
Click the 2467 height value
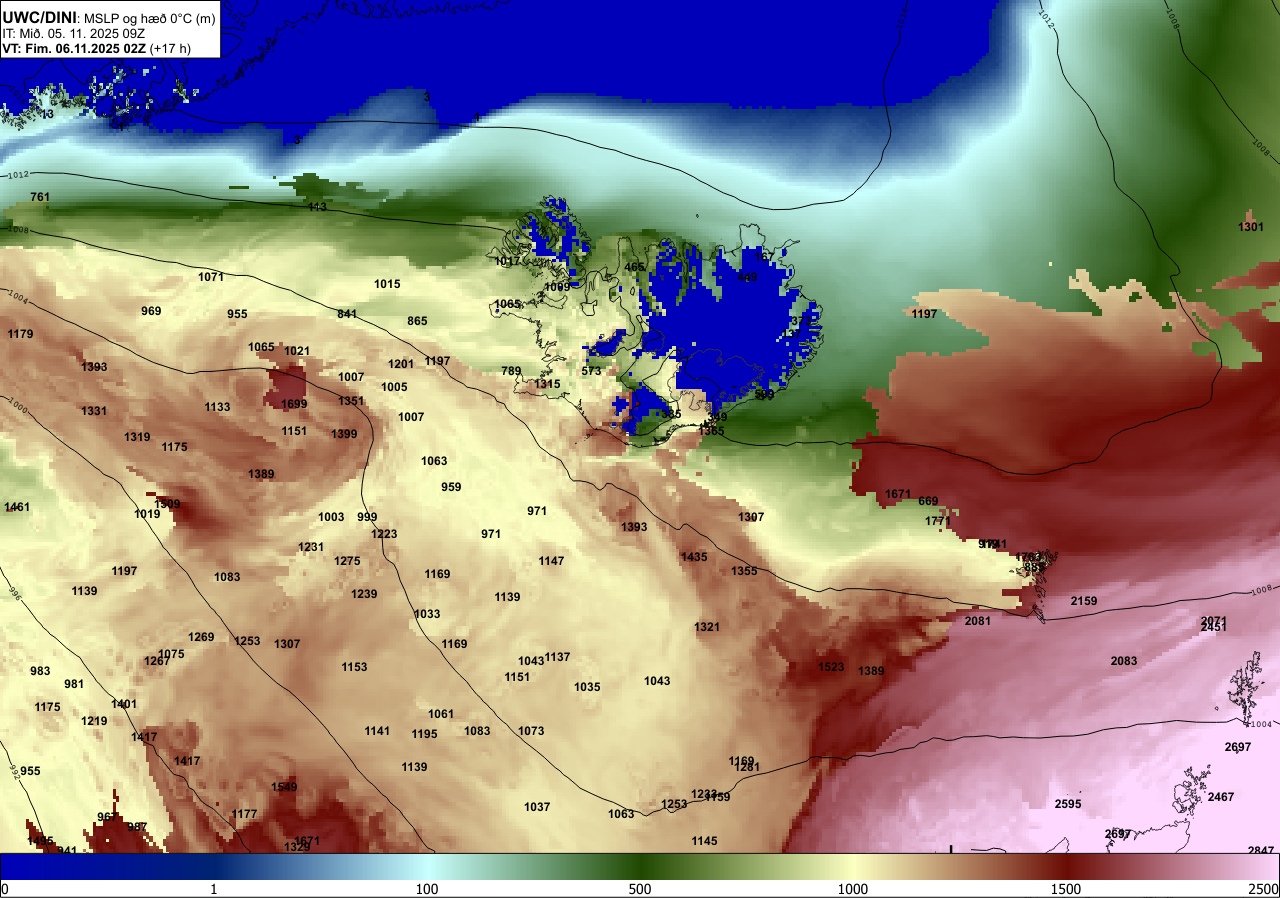click(x=1221, y=797)
